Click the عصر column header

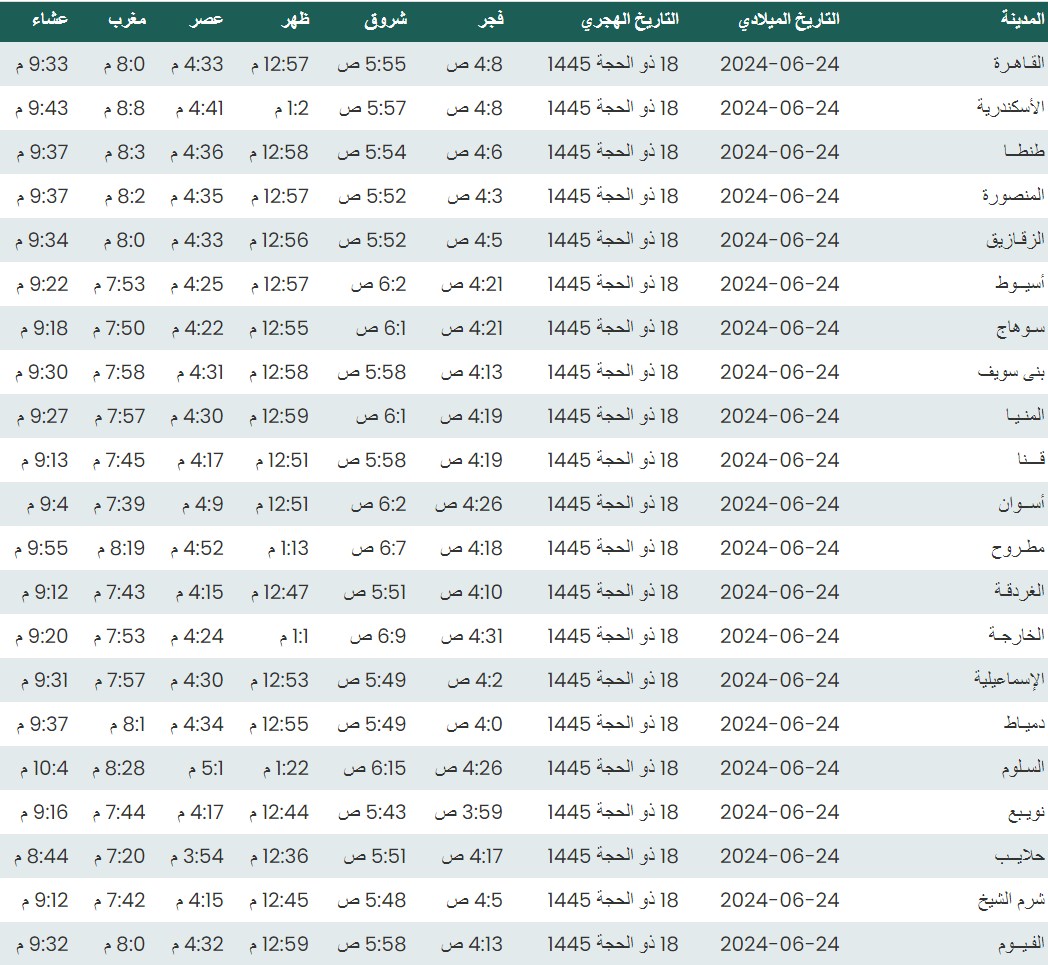[x=208, y=20]
